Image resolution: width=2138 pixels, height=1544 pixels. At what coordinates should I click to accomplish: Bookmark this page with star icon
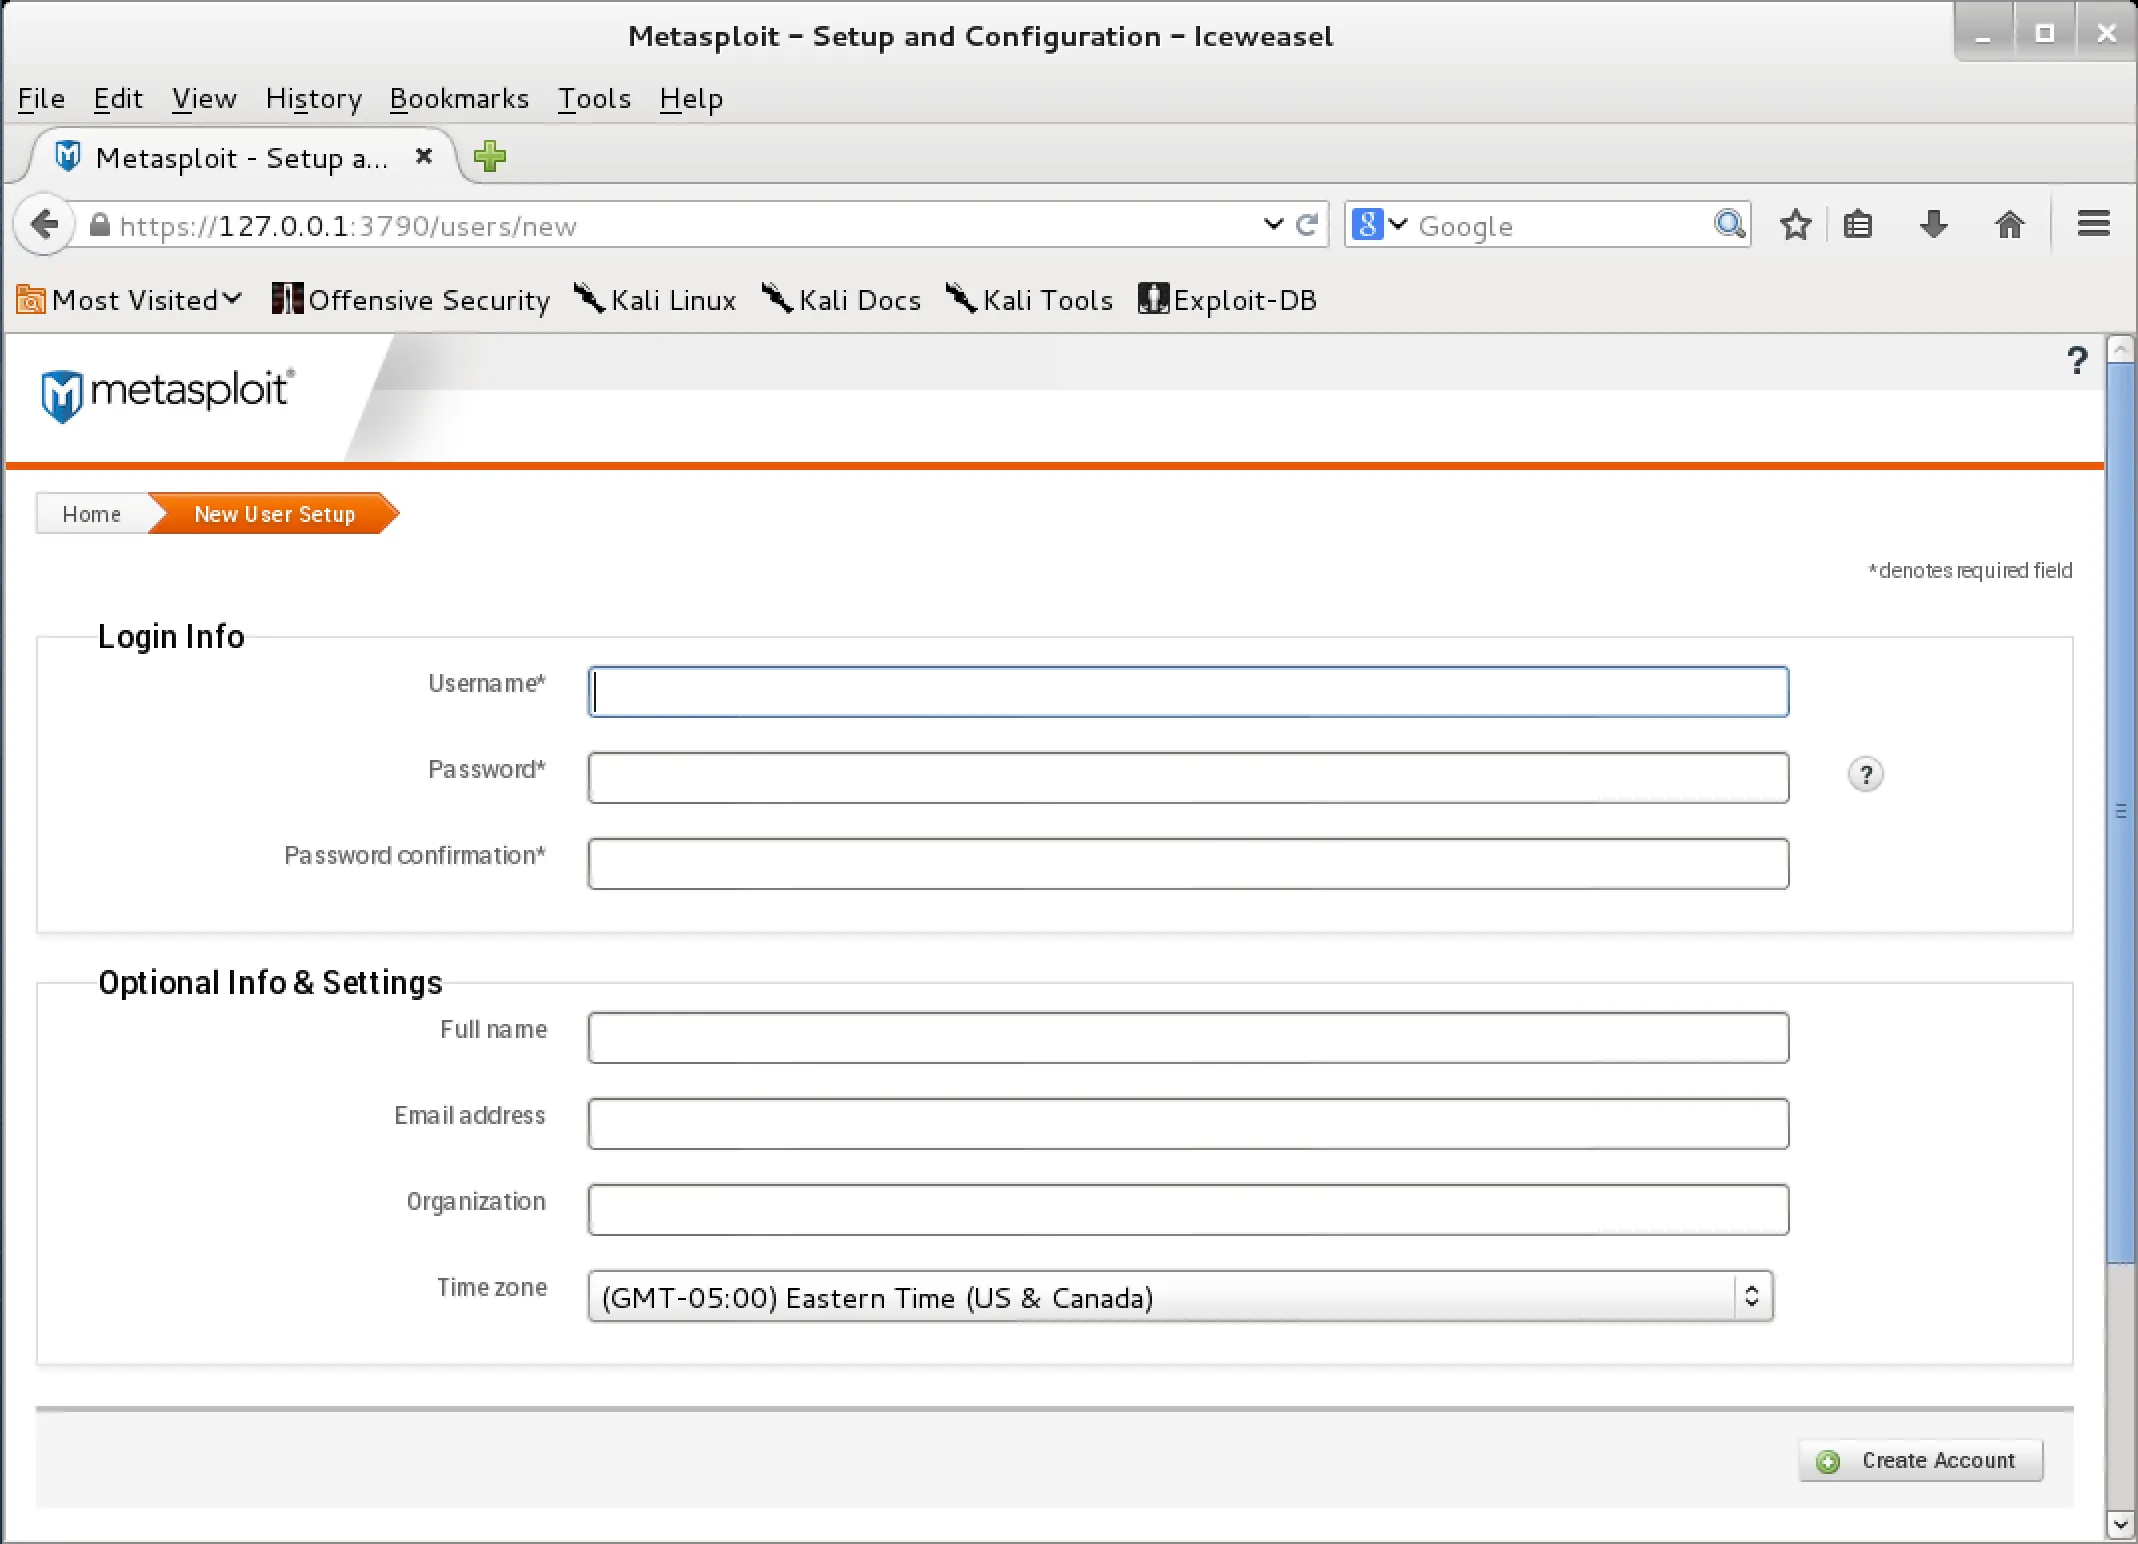(x=1795, y=225)
